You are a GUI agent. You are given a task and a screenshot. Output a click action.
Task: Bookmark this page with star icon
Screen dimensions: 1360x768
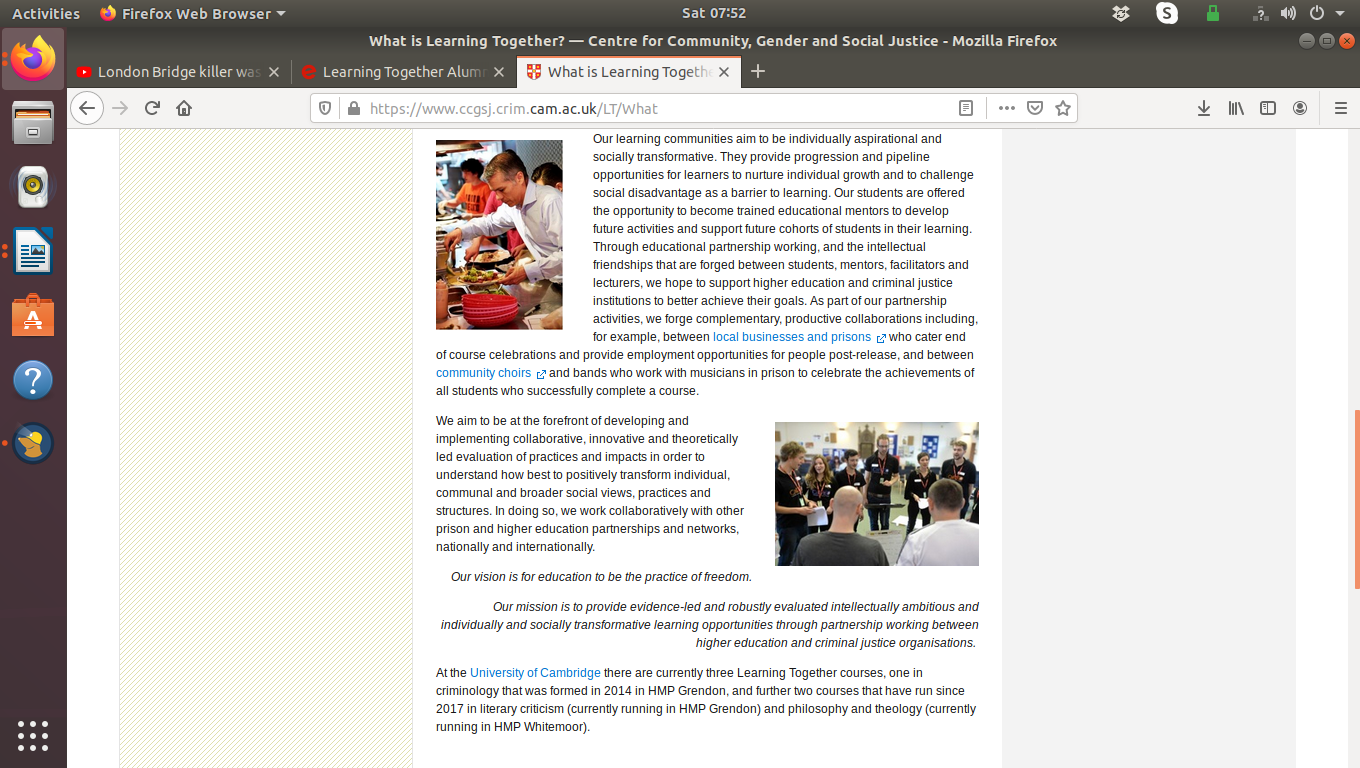[1063, 108]
